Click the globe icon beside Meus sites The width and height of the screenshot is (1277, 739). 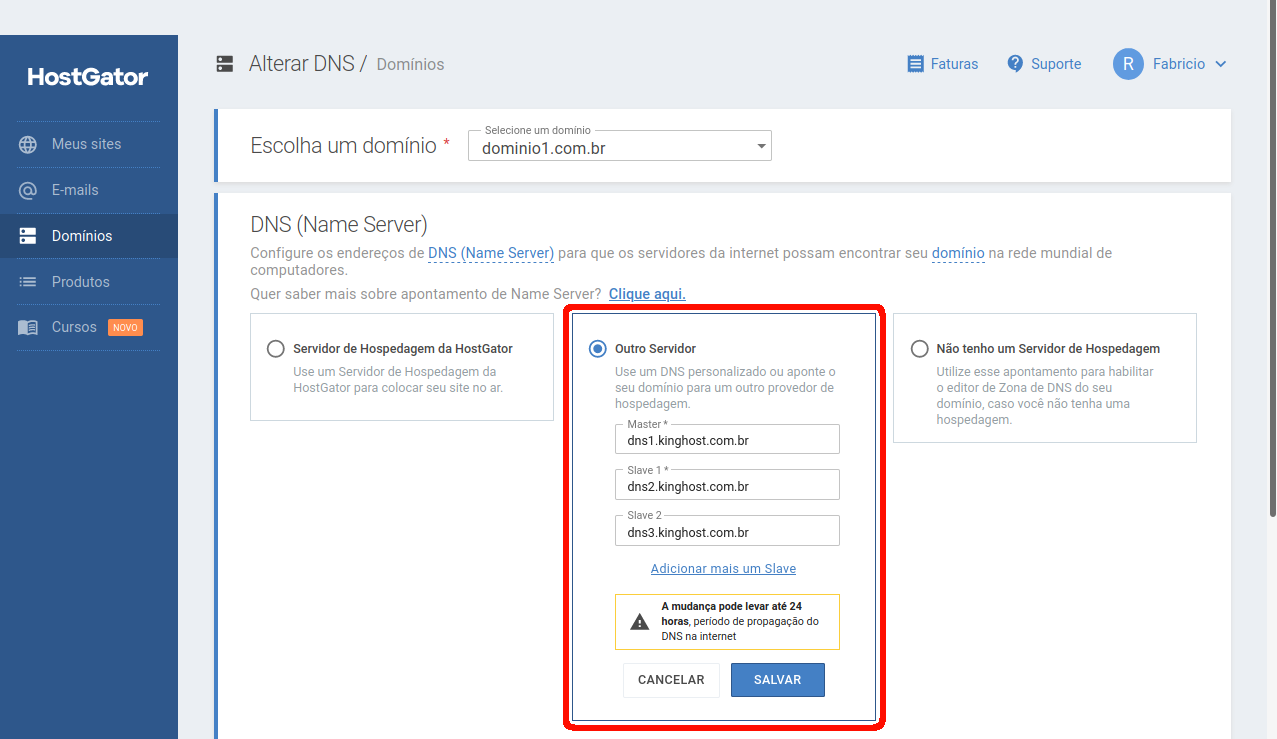point(28,144)
